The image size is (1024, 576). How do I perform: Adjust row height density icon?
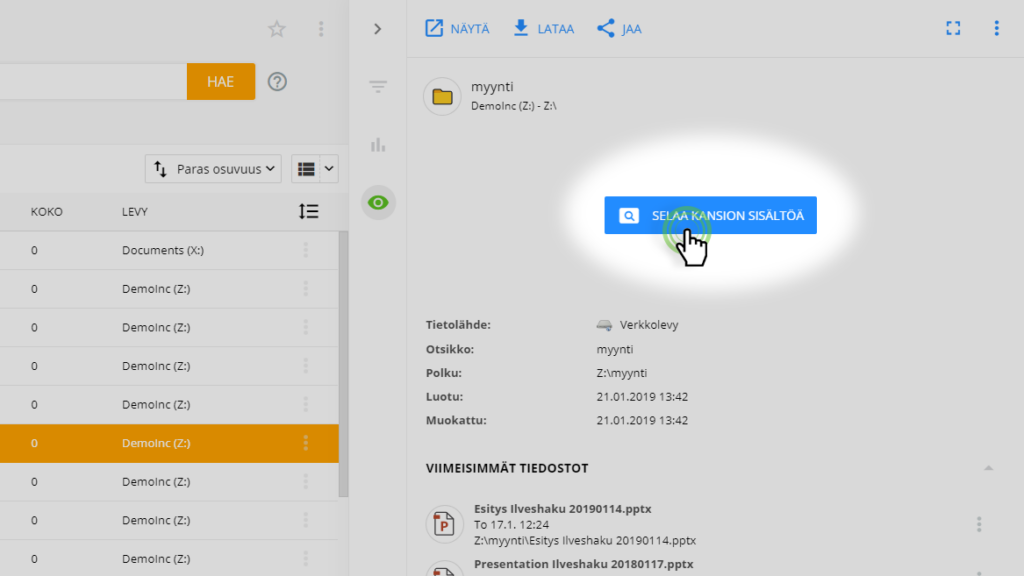tap(309, 211)
